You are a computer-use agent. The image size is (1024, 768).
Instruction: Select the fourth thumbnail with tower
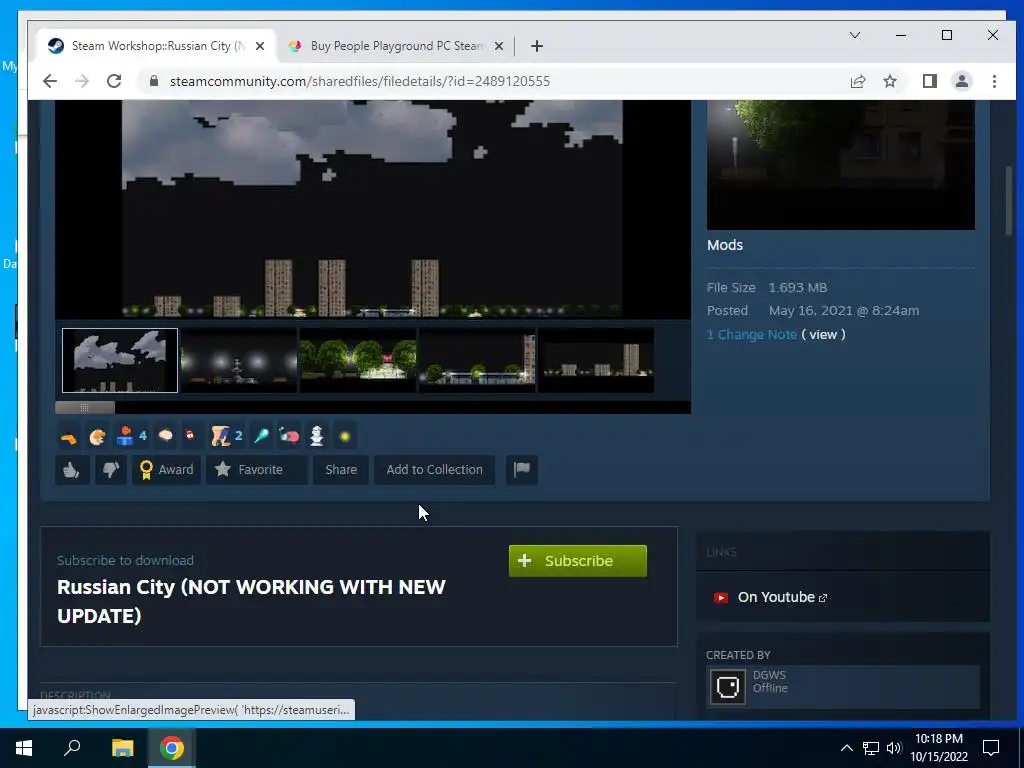pyautogui.click(x=477, y=360)
